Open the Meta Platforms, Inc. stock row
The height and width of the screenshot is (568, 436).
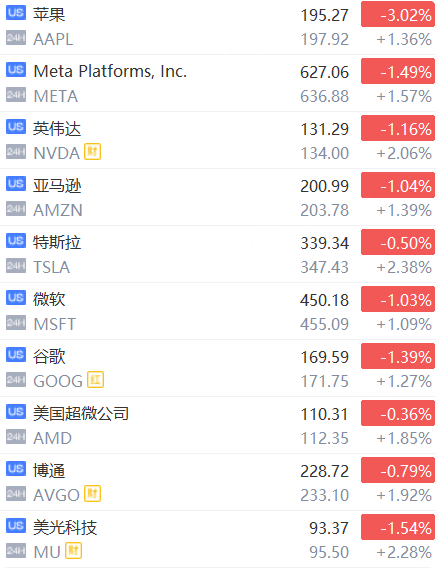coord(218,83)
